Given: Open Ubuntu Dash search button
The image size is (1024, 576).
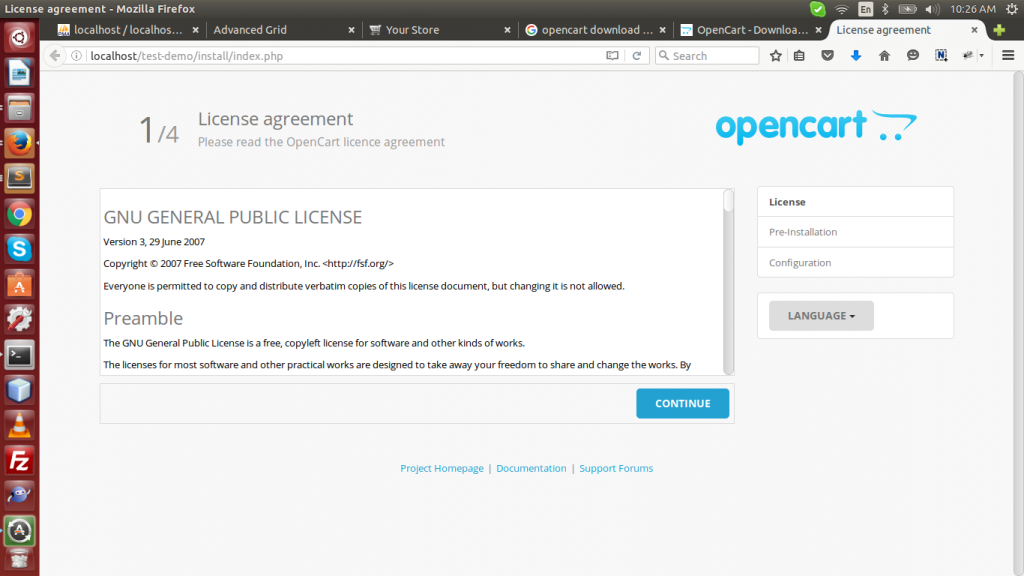Looking at the screenshot, I should (x=19, y=37).
